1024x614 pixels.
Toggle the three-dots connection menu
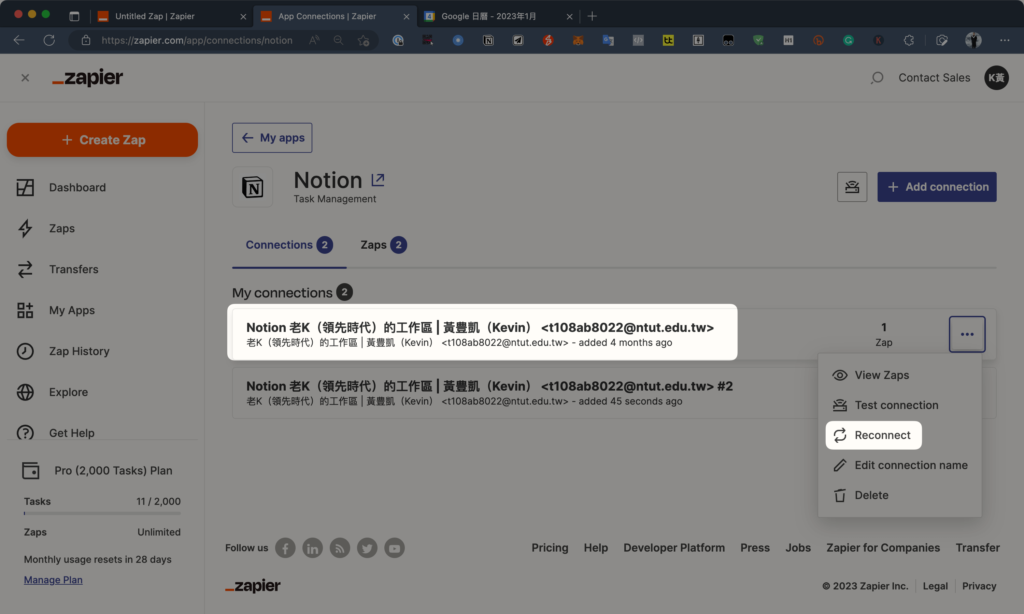tap(967, 334)
